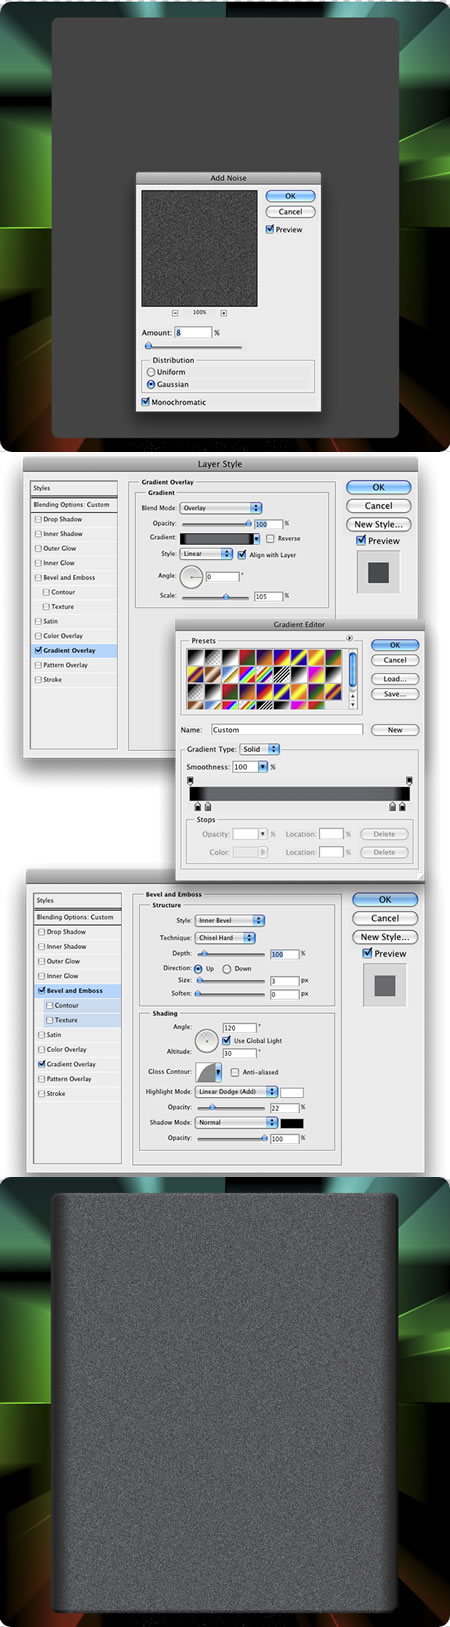Click zoom out minus icon under noise preview
Screen dimensions: 450x1627
click(175, 313)
